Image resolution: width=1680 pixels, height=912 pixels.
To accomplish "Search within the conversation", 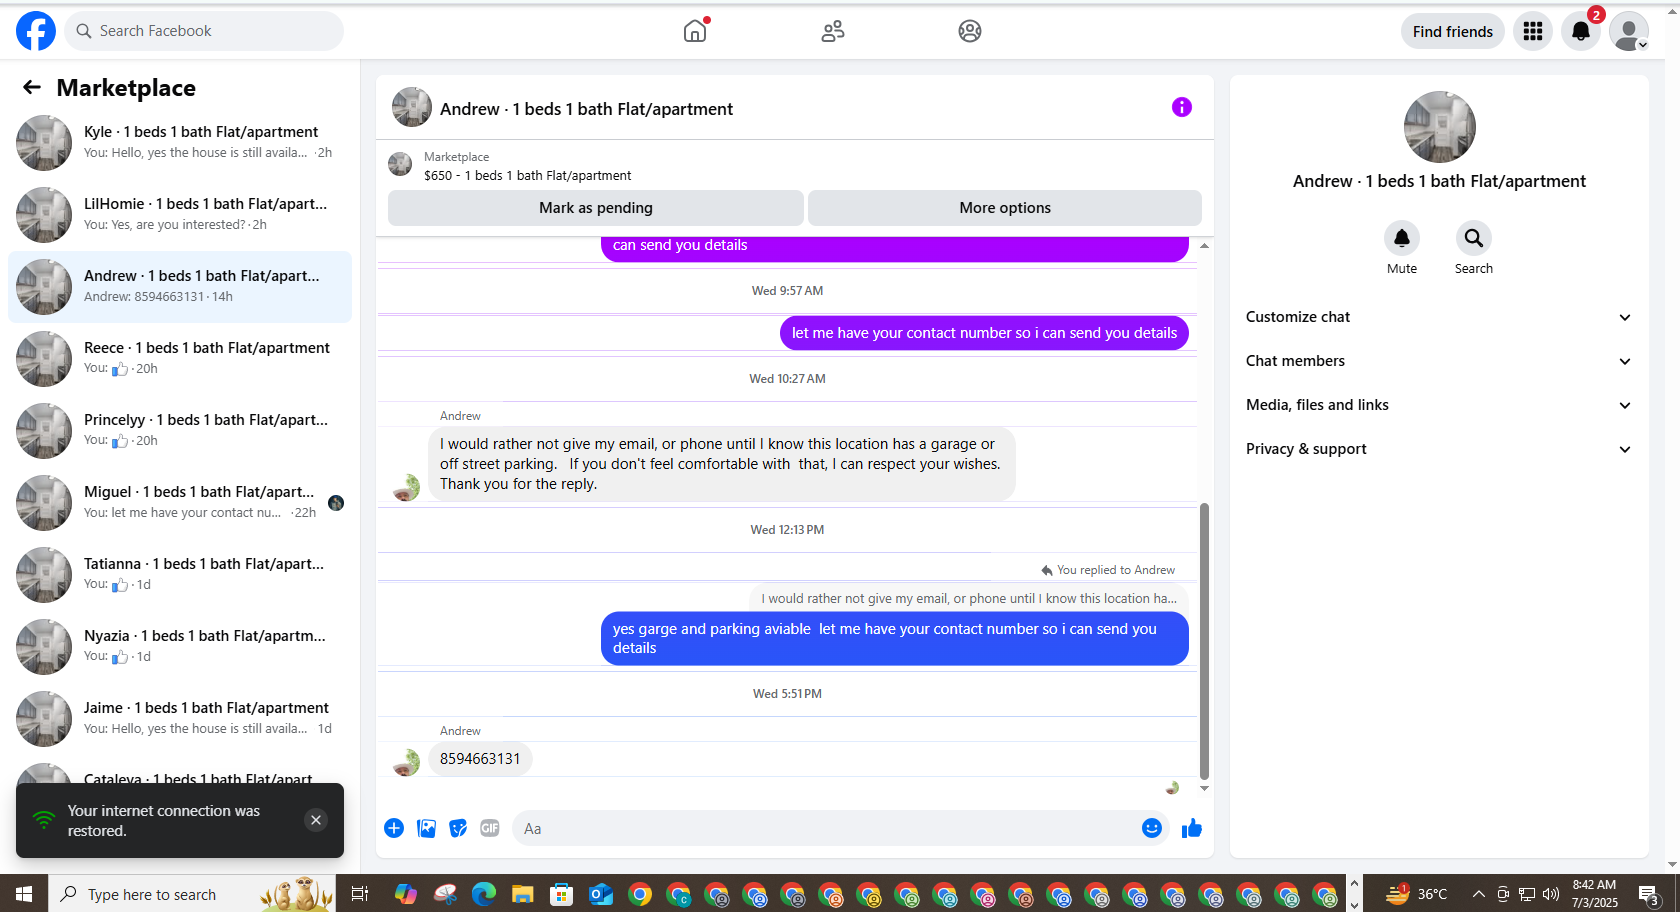I will (x=1474, y=238).
